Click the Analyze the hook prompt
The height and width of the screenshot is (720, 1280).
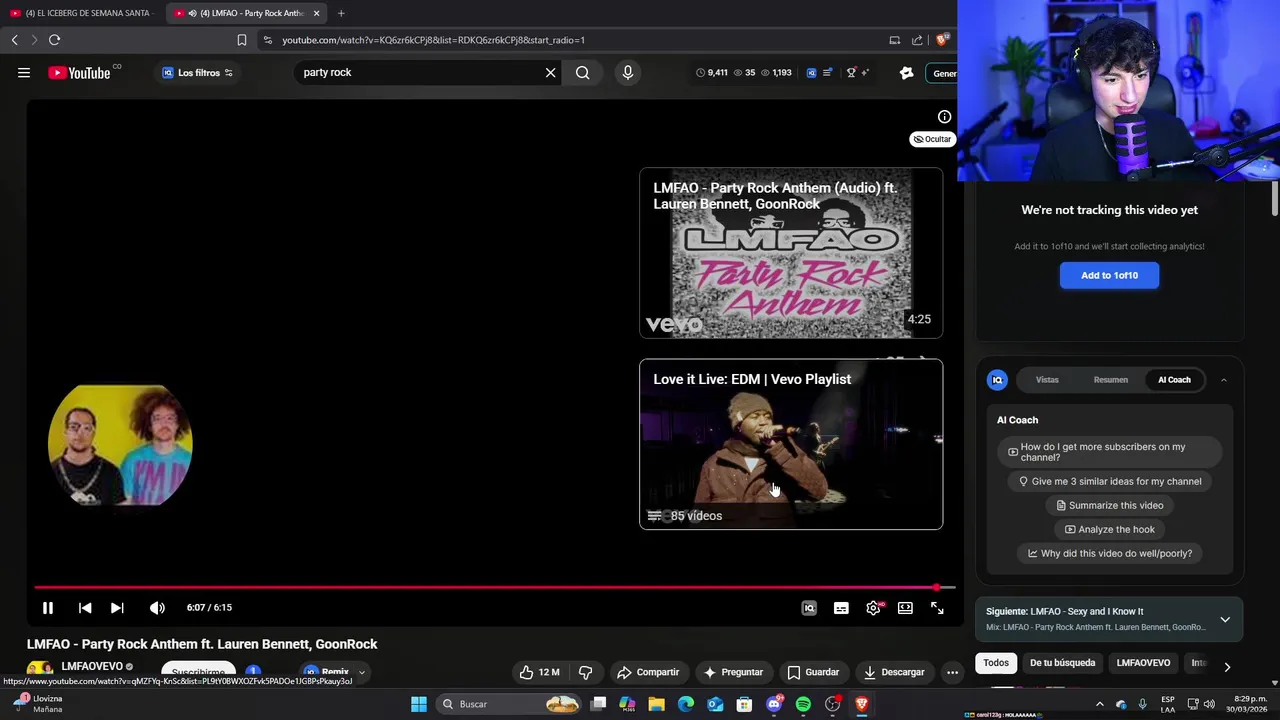pos(1110,529)
